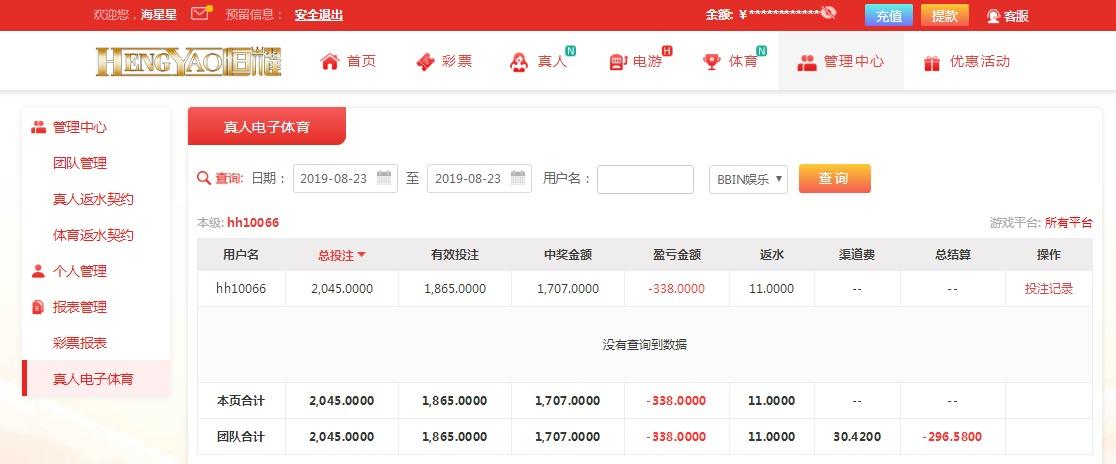Select the 真人电子体育 tab header

pos(267,127)
